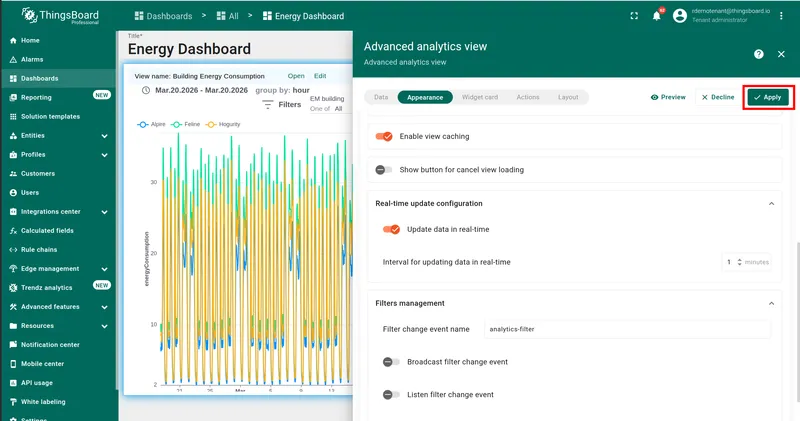Open the Layout tab
This screenshot has height=421, width=800.
568,97
